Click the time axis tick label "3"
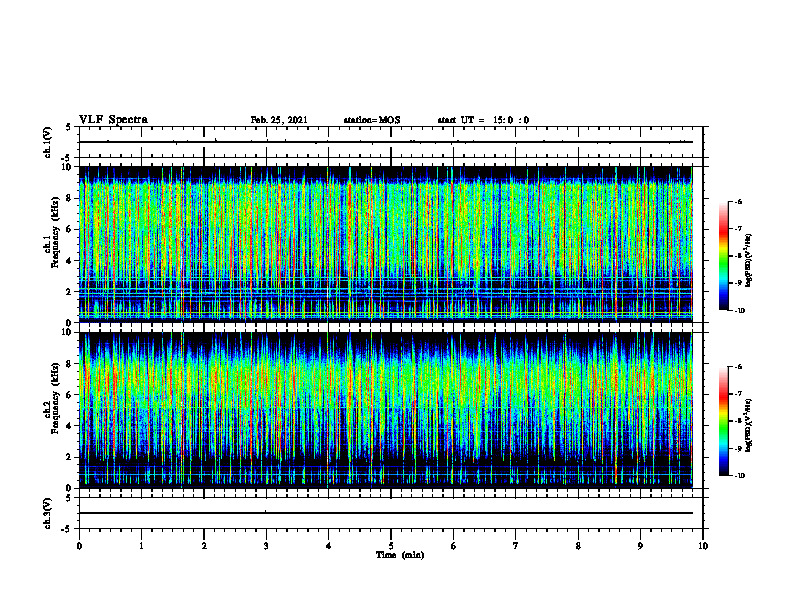 266,546
